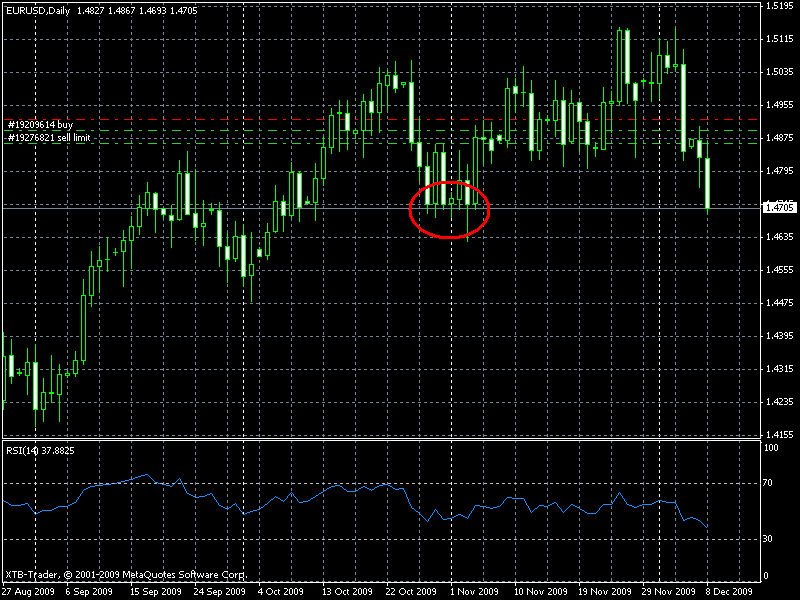The width and height of the screenshot is (800, 600).
Task: Click the 1.5195 price axis label
Action: pos(780,6)
